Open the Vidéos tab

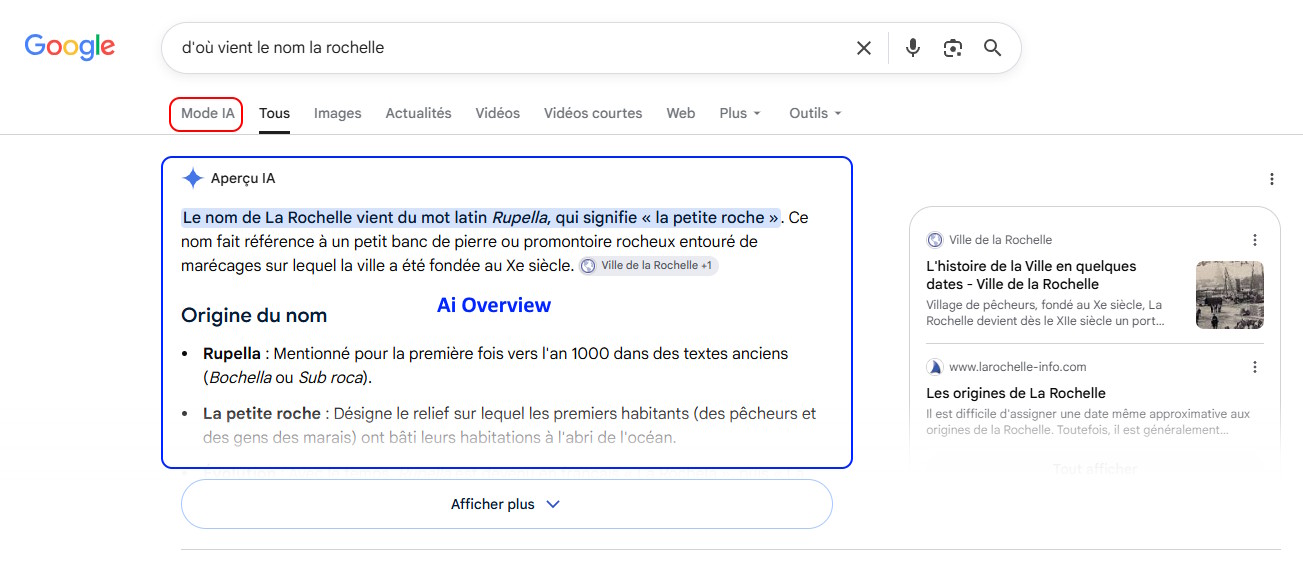[497, 114]
